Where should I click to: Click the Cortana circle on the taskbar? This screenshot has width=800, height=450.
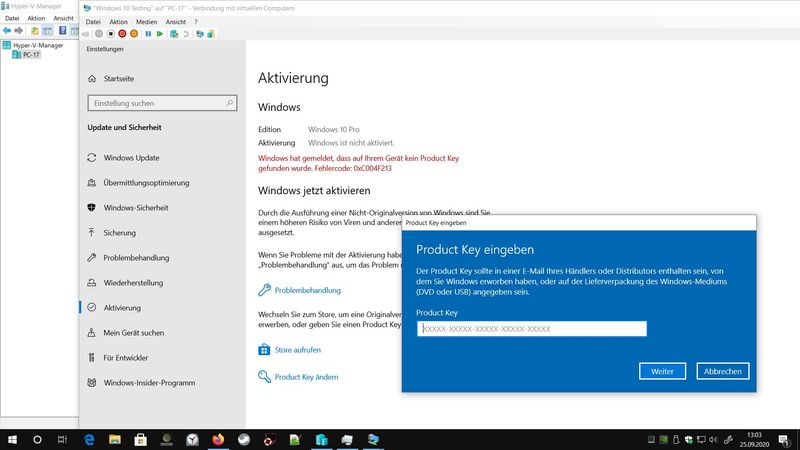(37, 439)
